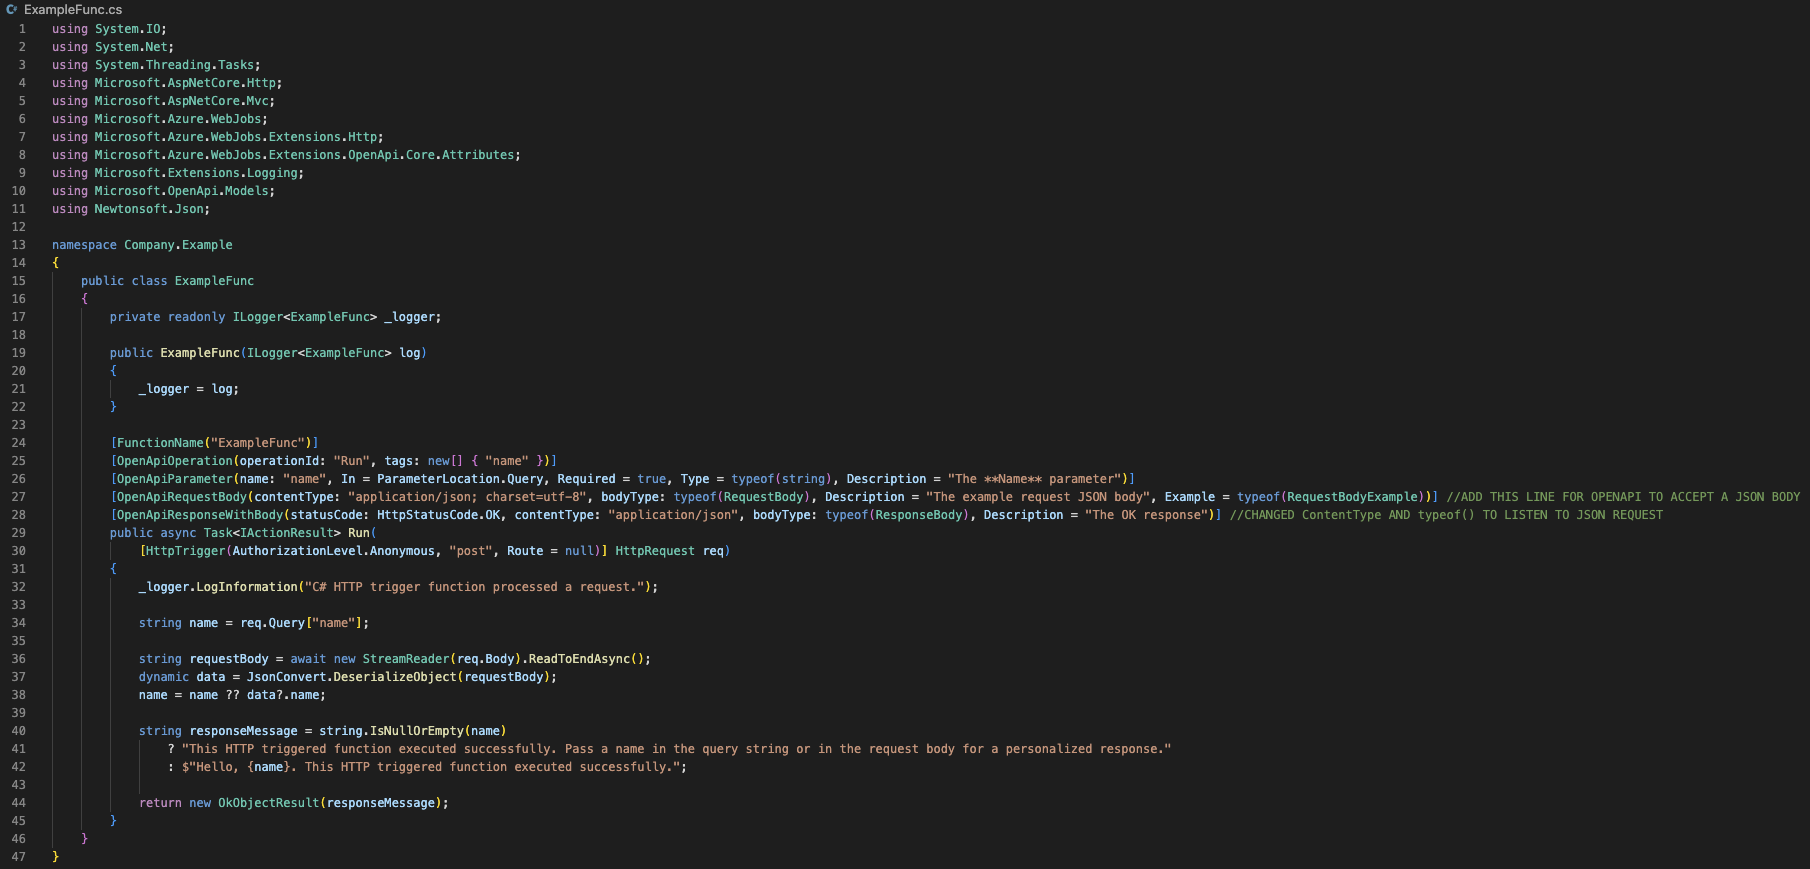Screen dimensions: 1810x869
Task: Select the ExampleFunc.cs file tab
Action: 72,10
